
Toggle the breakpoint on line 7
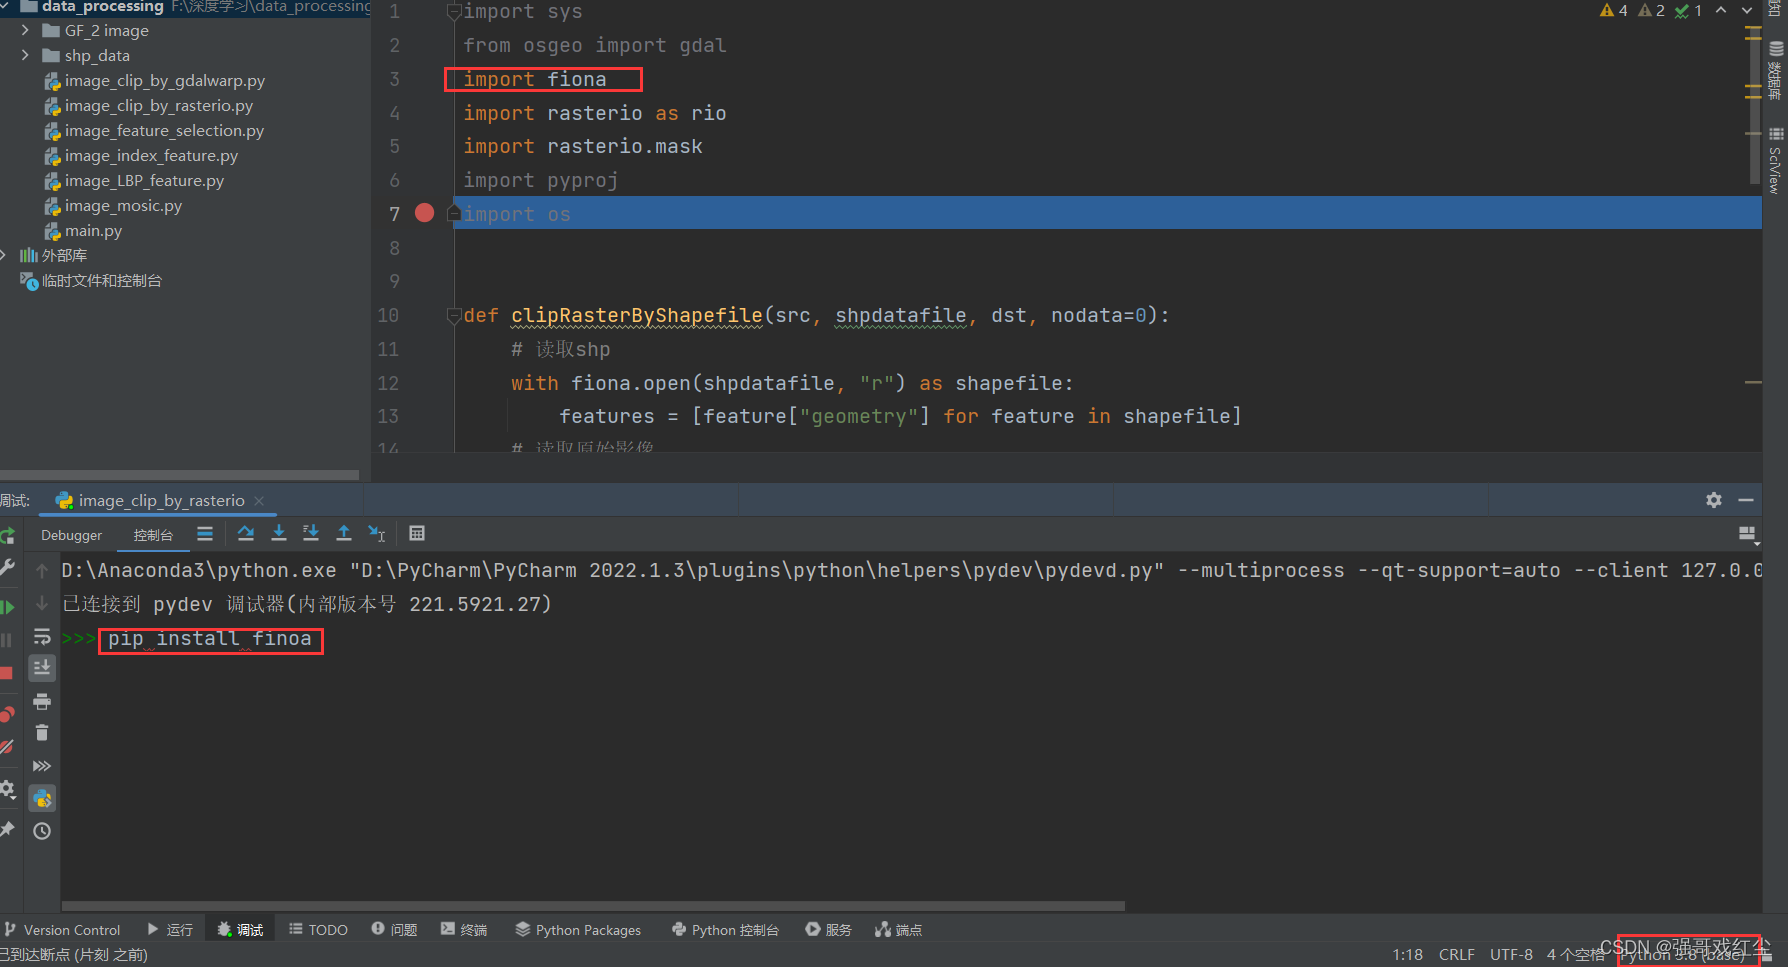tap(423, 213)
